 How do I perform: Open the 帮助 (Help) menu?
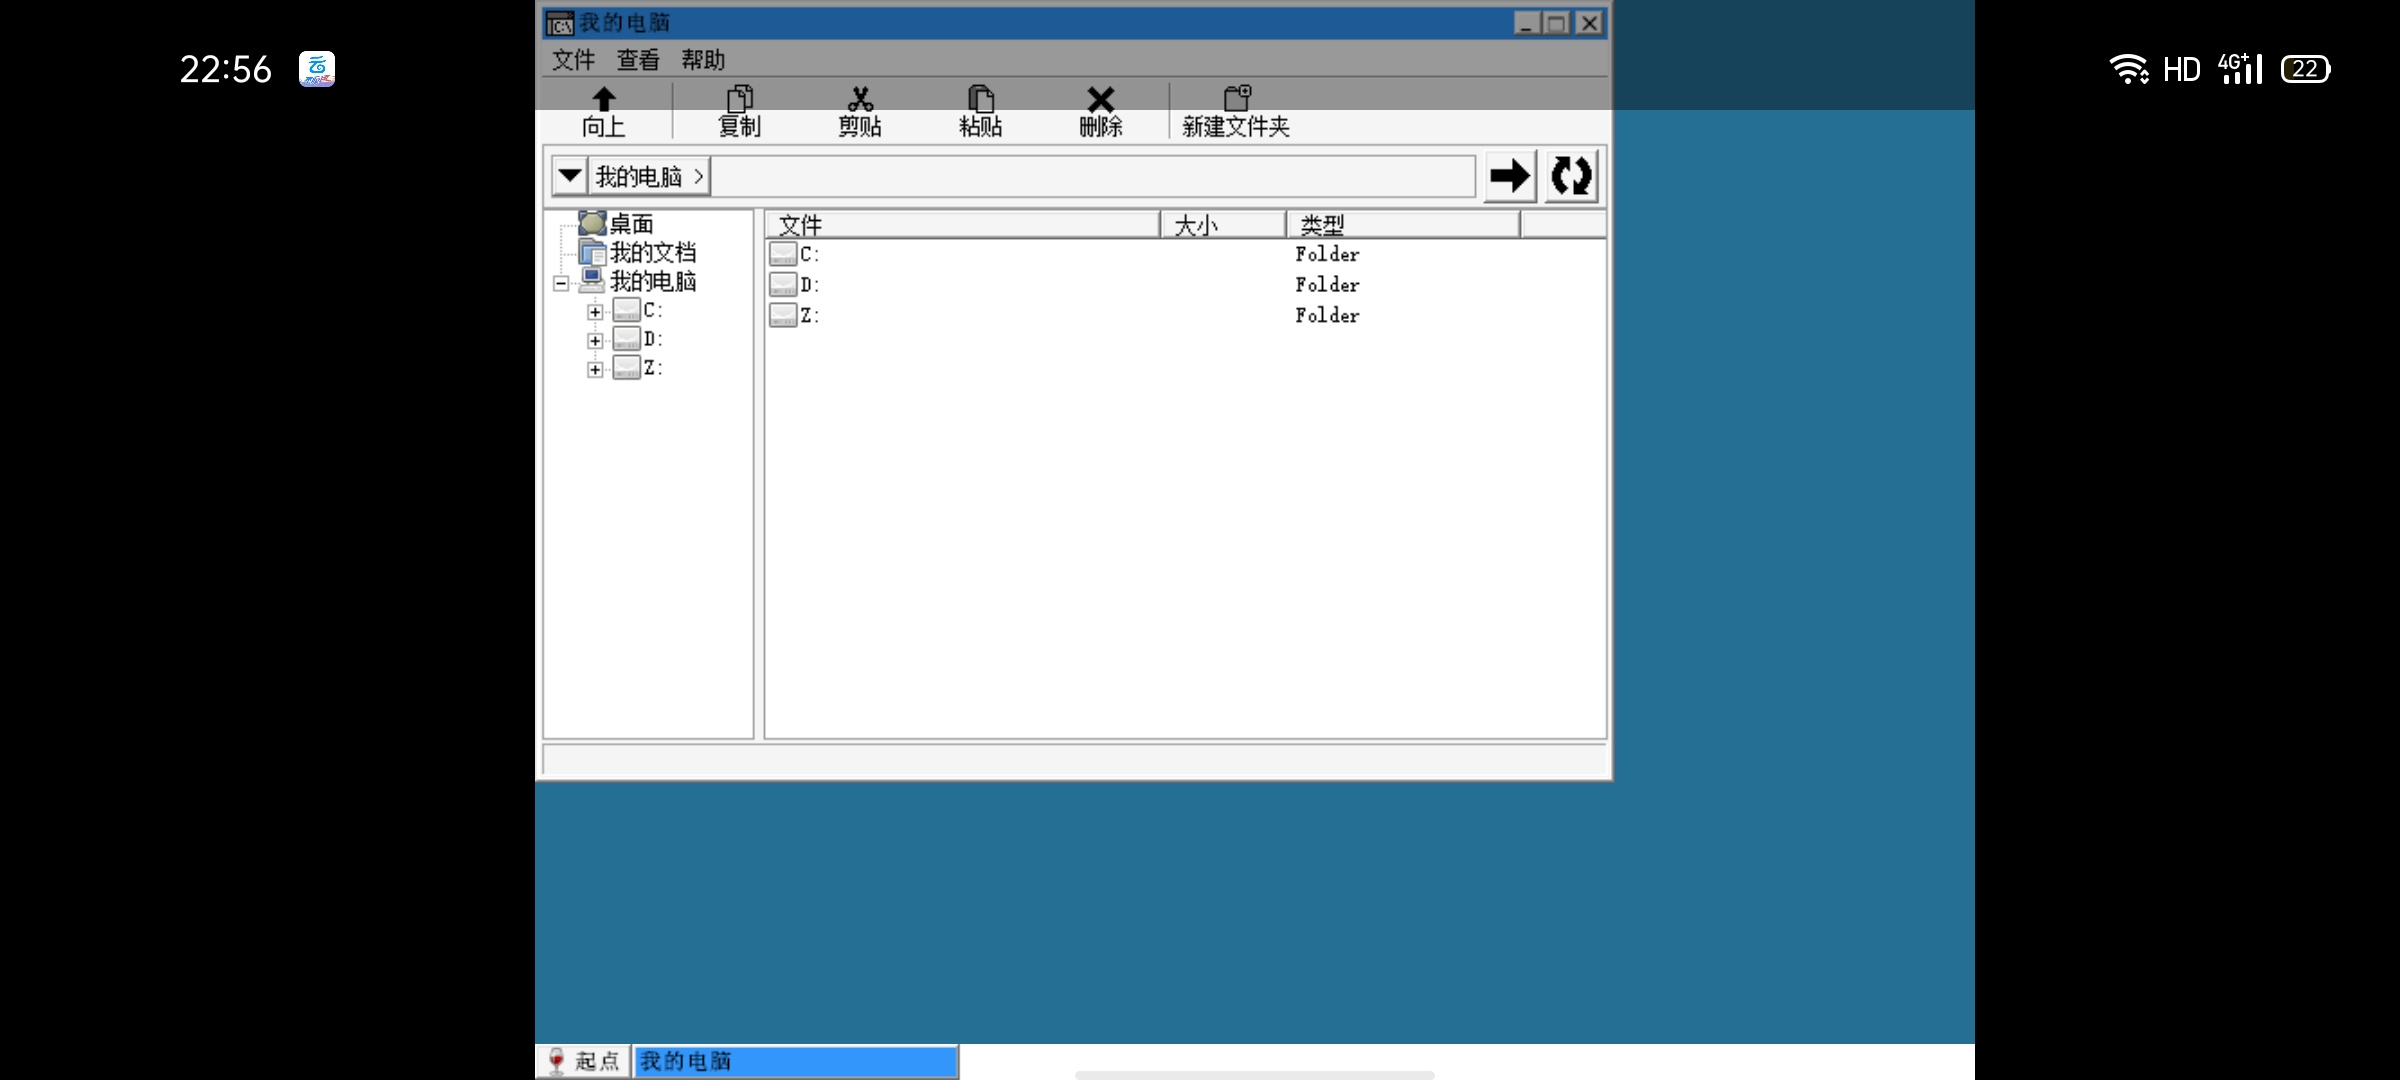703,60
